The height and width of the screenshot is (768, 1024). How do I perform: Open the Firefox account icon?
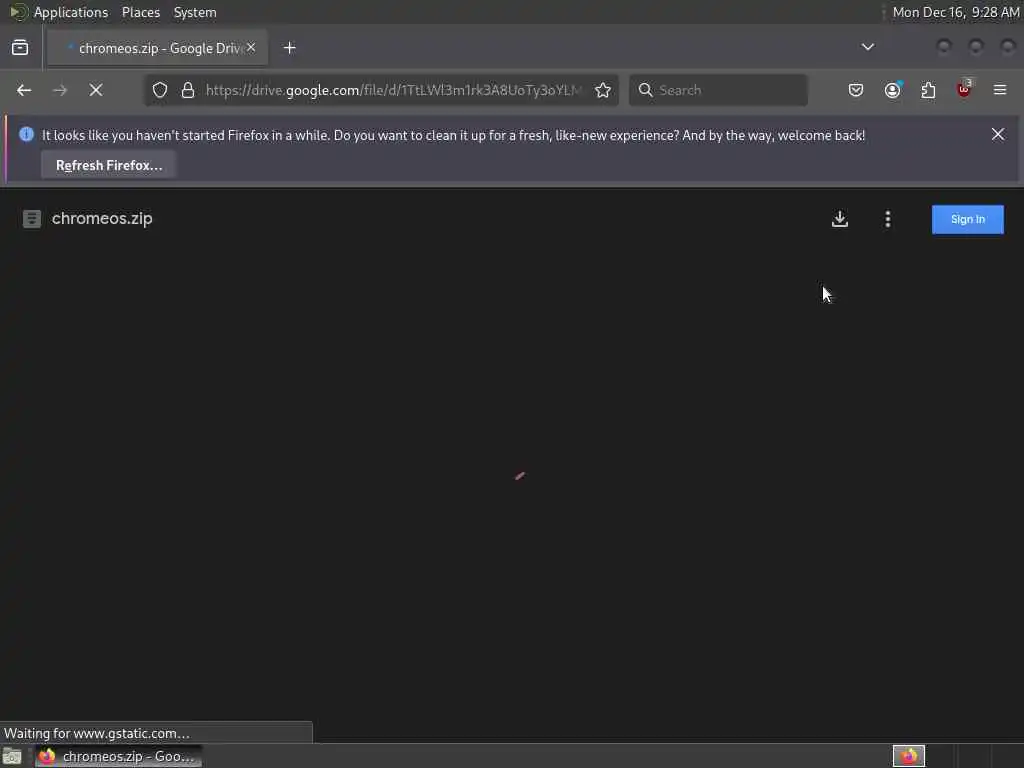click(893, 90)
